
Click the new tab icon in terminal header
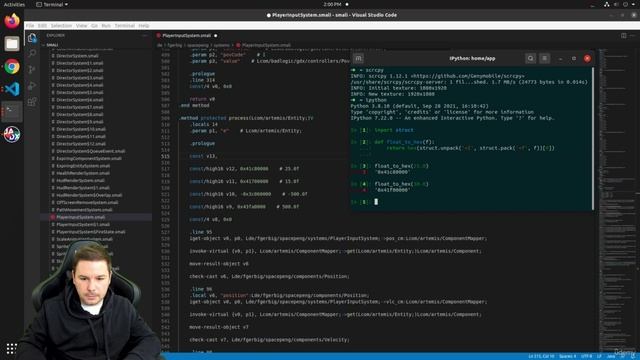pos(358,58)
